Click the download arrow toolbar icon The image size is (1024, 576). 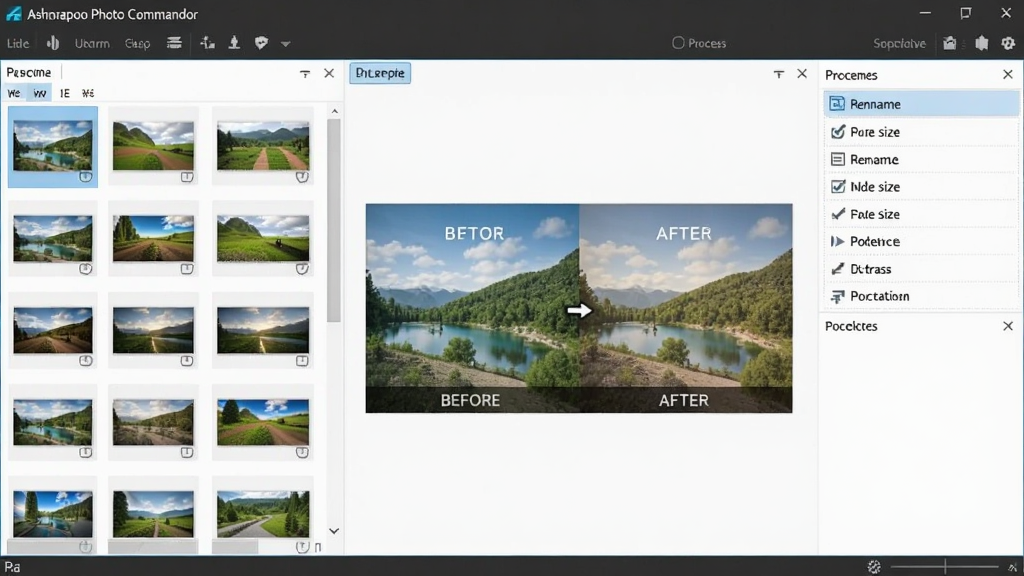tap(234, 43)
